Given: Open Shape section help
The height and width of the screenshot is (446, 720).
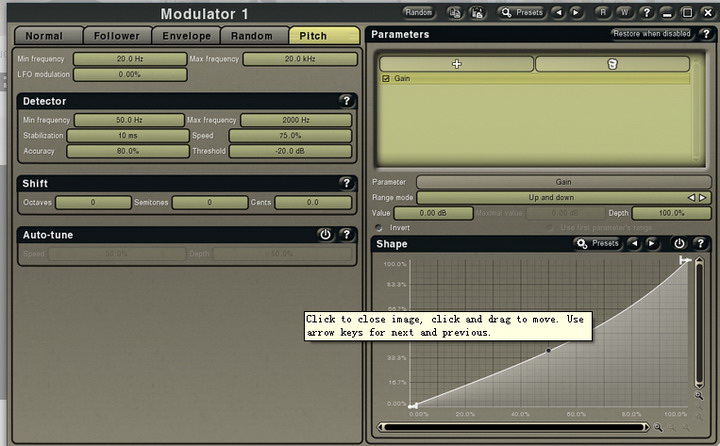Looking at the screenshot, I should [x=700, y=243].
